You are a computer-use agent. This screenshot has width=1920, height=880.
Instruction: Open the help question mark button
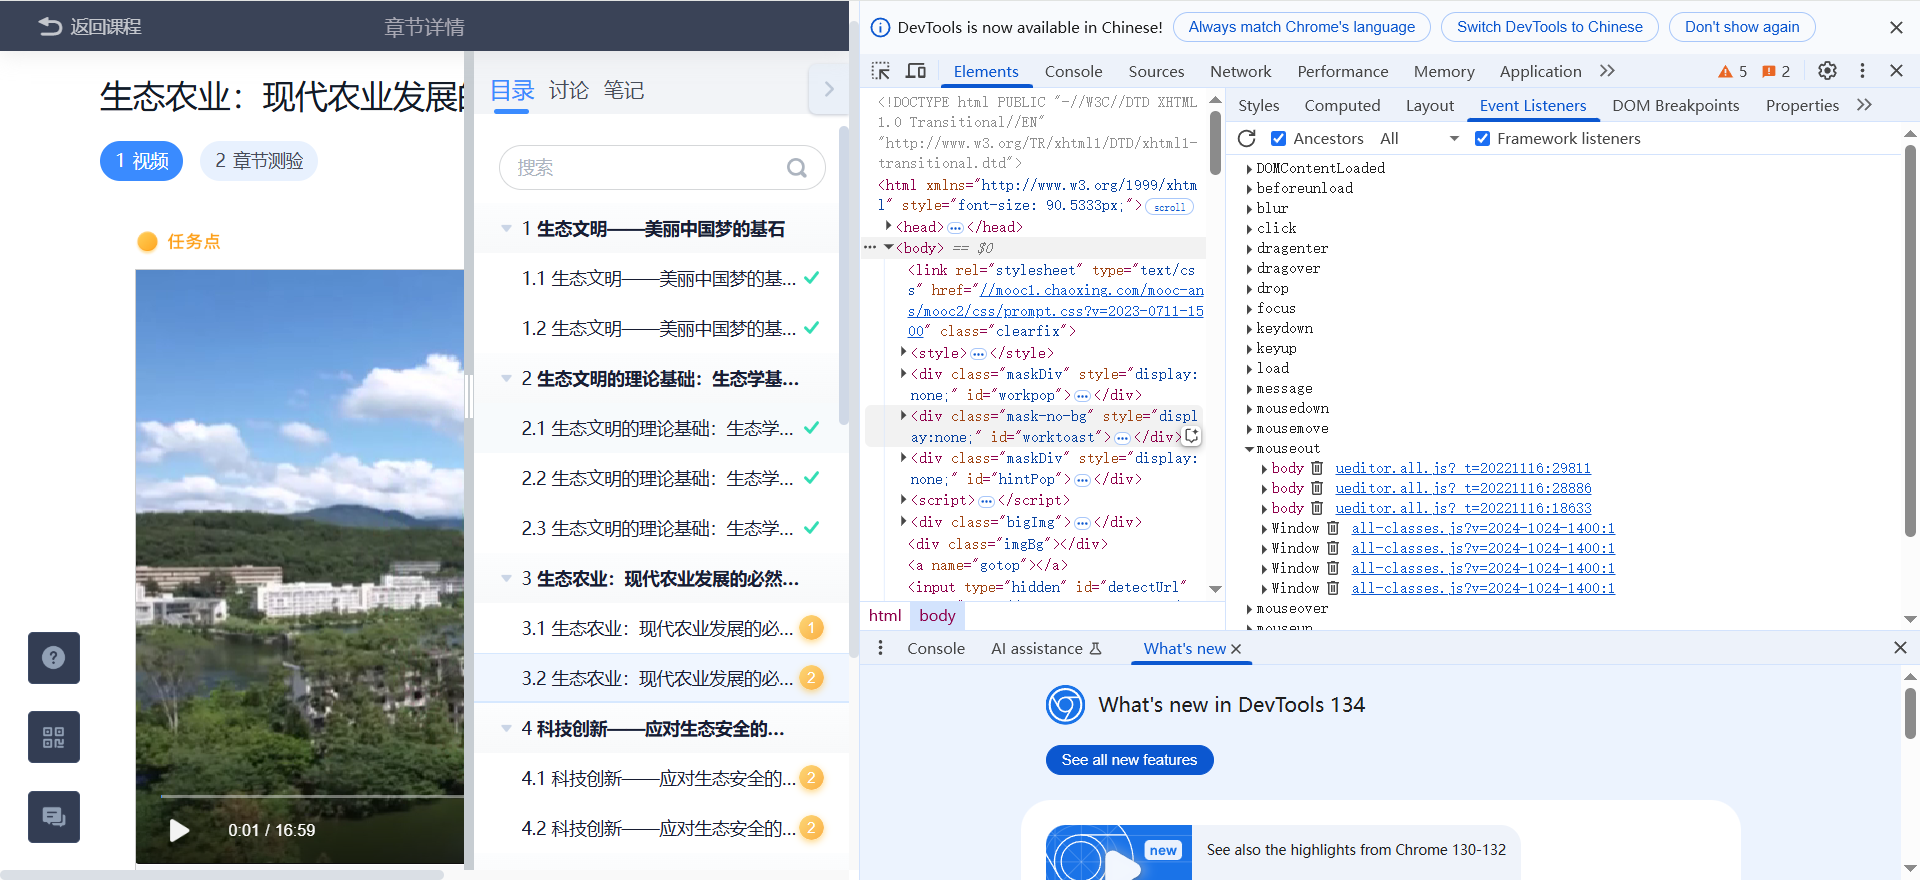pyautogui.click(x=54, y=658)
